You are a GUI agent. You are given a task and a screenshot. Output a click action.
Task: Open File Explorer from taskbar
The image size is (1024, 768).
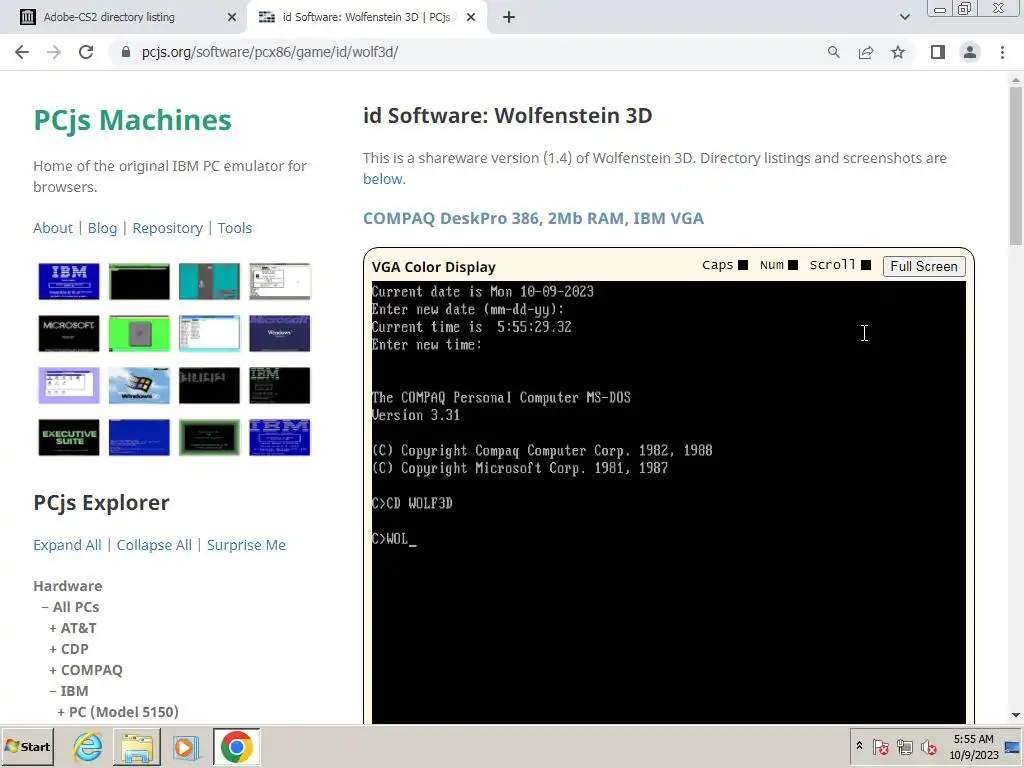[137, 746]
